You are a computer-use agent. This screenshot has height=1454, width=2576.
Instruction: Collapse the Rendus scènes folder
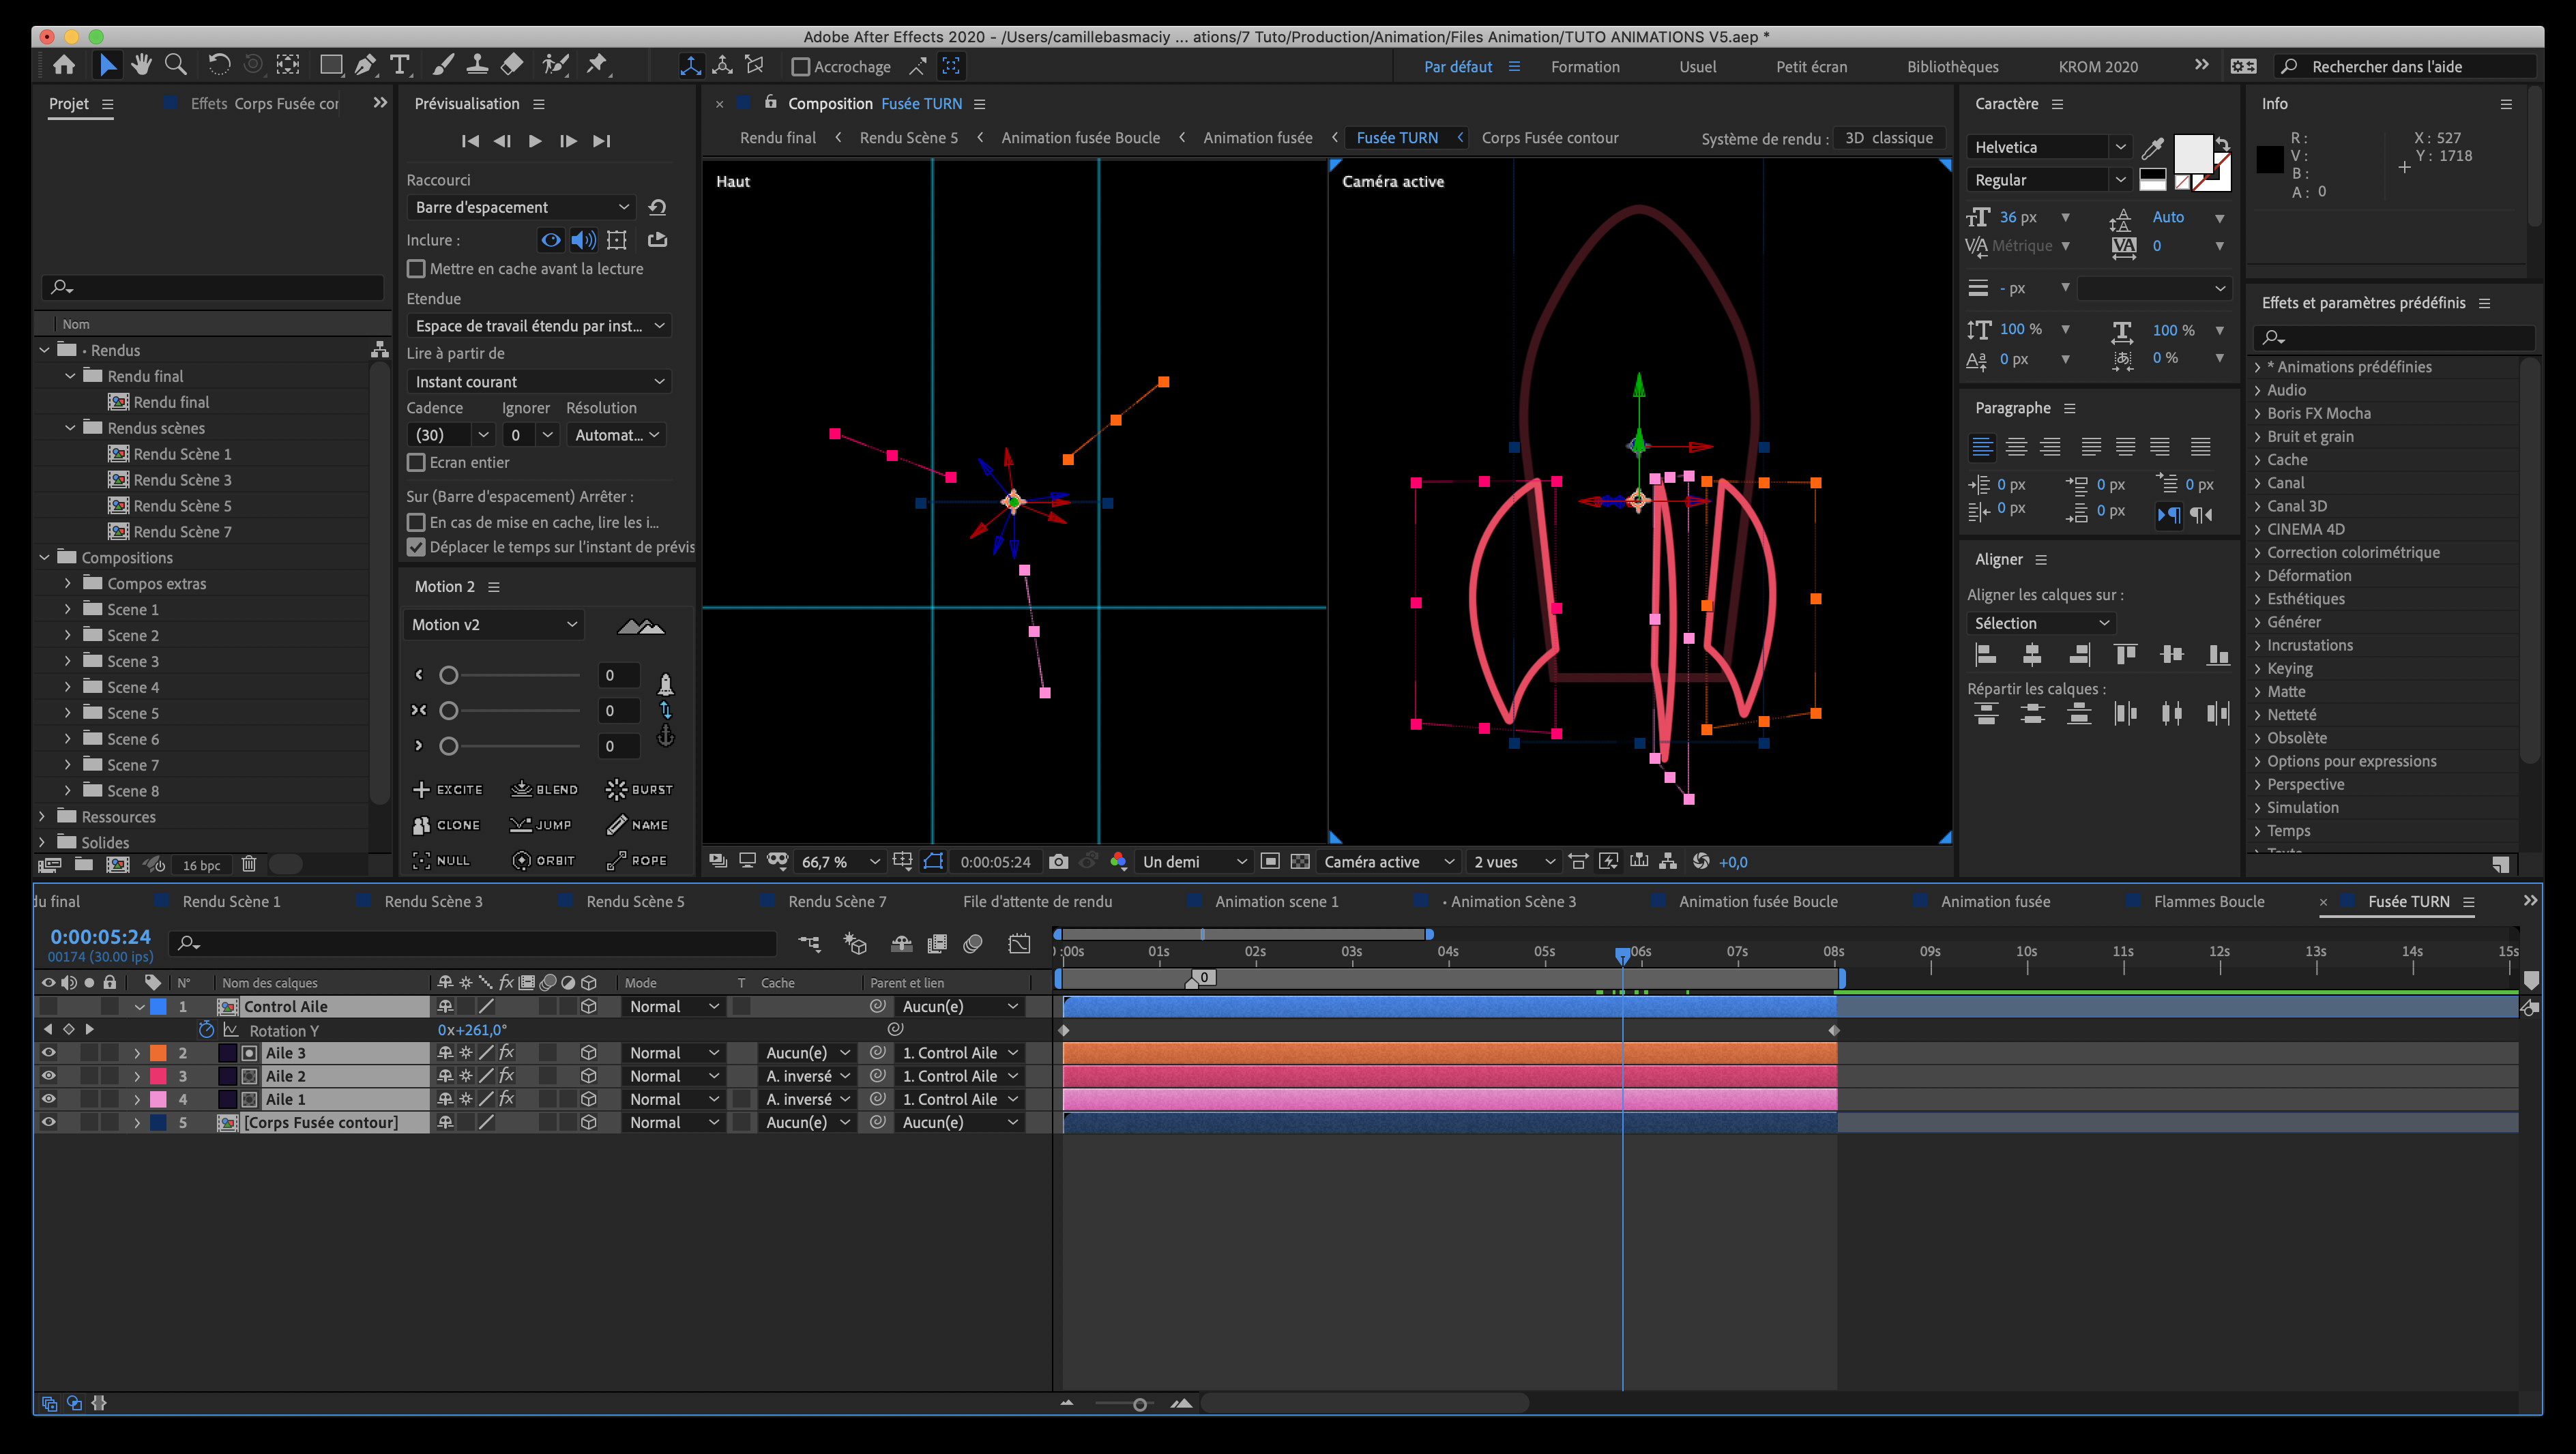(70, 427)
